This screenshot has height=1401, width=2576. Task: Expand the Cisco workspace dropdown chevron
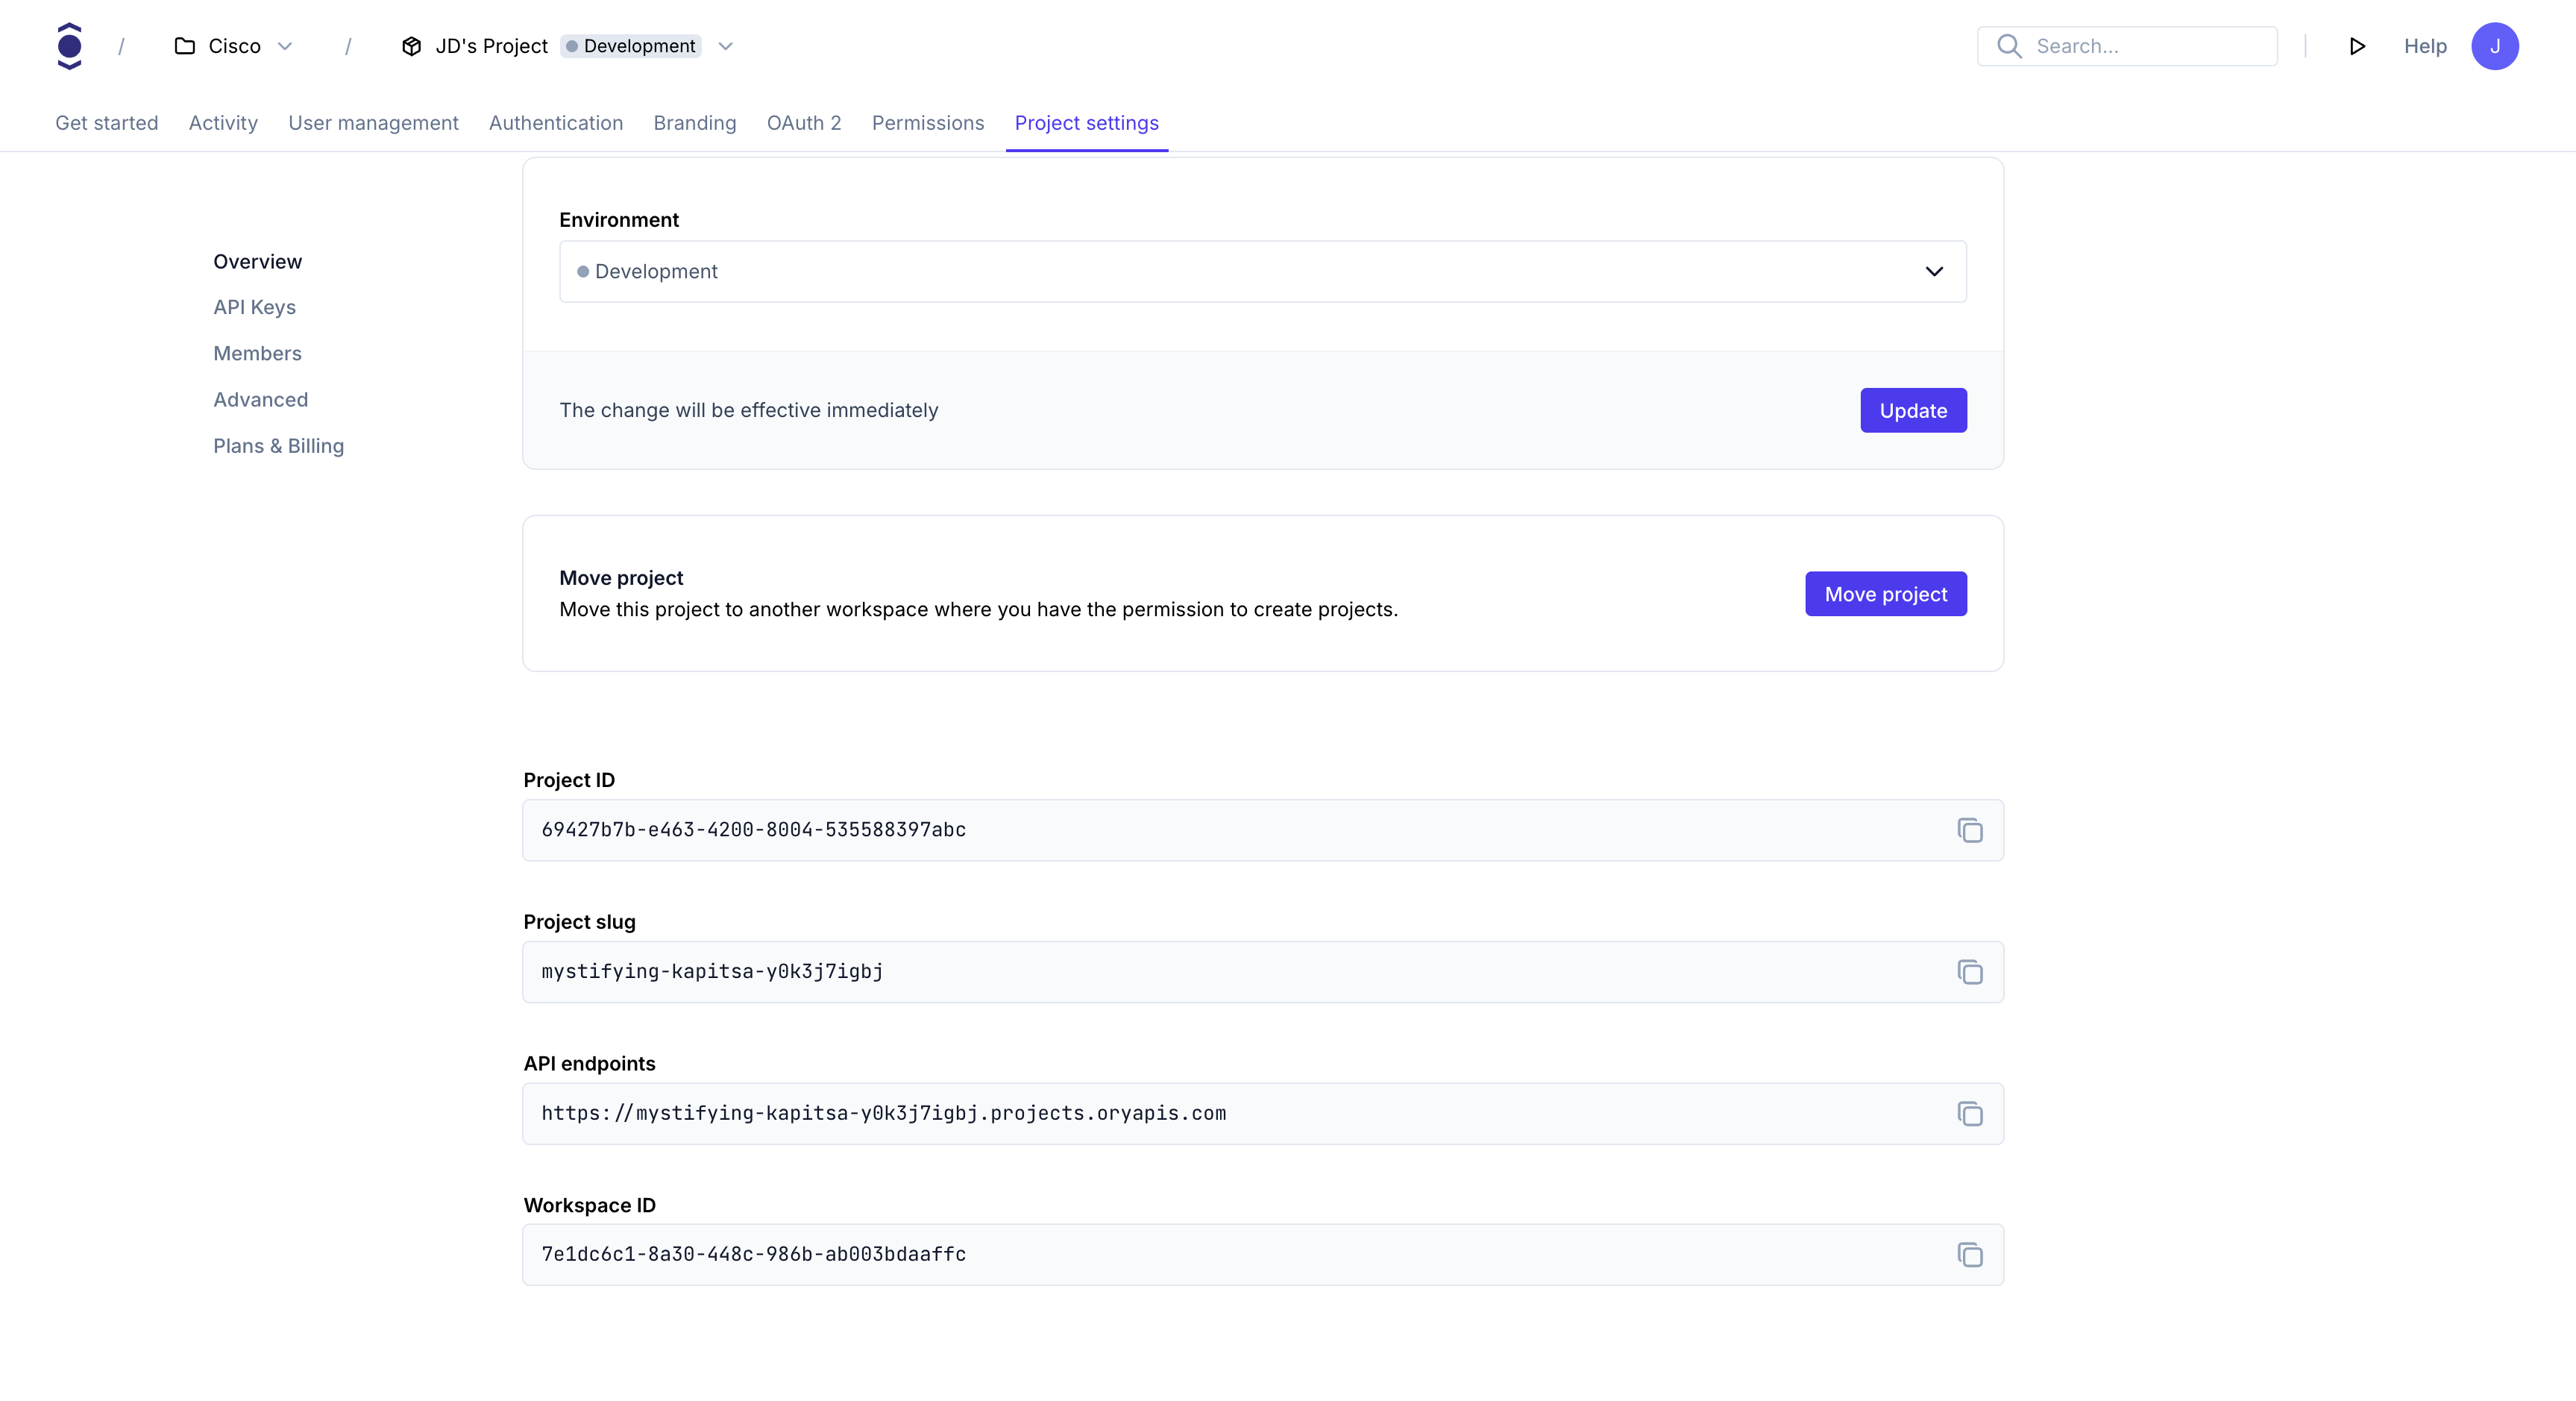pyautogui.click(x=285, y=46)
